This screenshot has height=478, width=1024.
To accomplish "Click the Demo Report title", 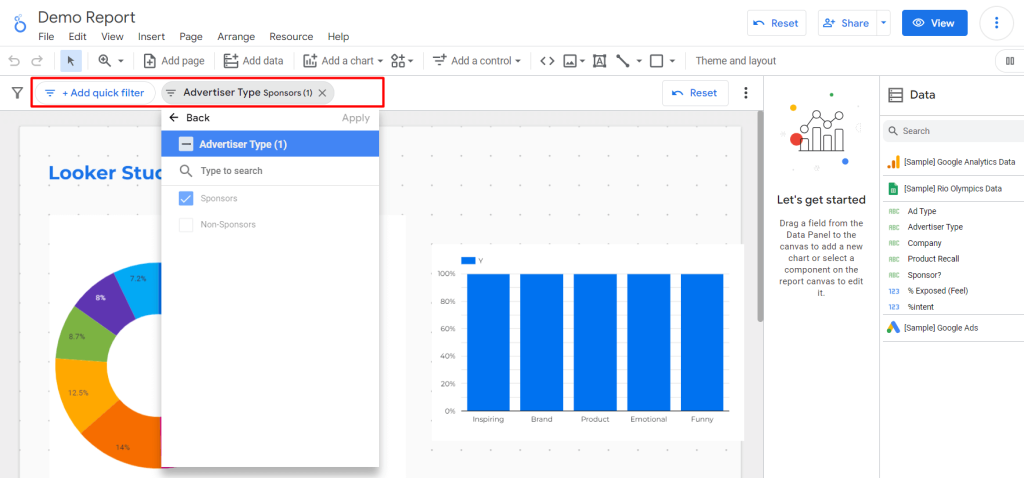I will pyautogui.click(x=87, y=17).
